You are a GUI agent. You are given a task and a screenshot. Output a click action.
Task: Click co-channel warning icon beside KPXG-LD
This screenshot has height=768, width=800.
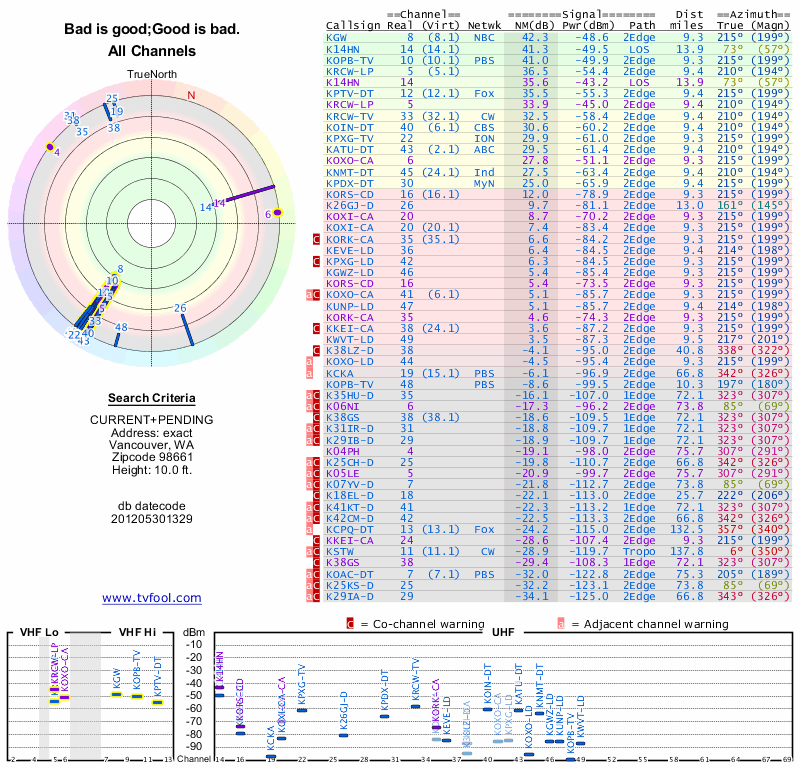[315, 261]
